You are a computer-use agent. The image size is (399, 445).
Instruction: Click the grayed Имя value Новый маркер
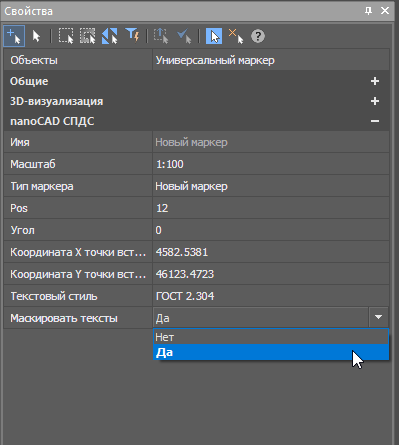coord(271,142)
